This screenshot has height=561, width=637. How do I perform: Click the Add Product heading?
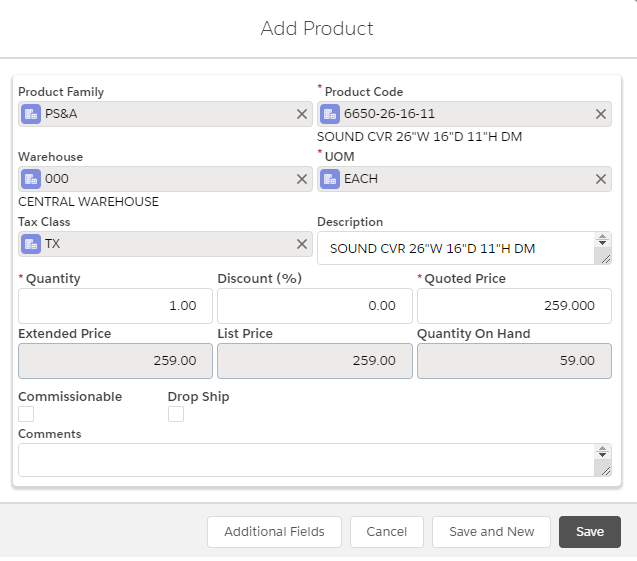click(317, 28)
